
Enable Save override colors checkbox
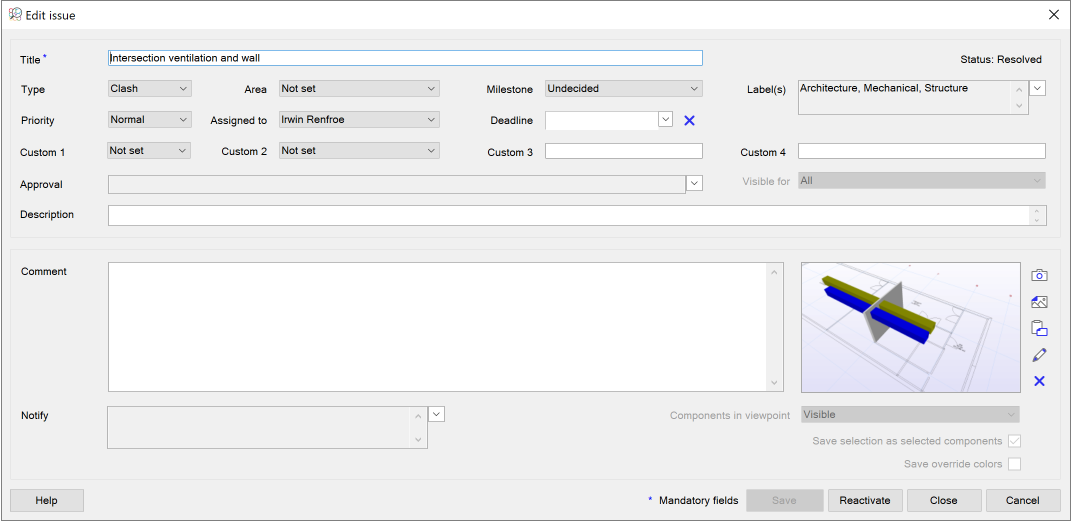[x=1014, y=464]
